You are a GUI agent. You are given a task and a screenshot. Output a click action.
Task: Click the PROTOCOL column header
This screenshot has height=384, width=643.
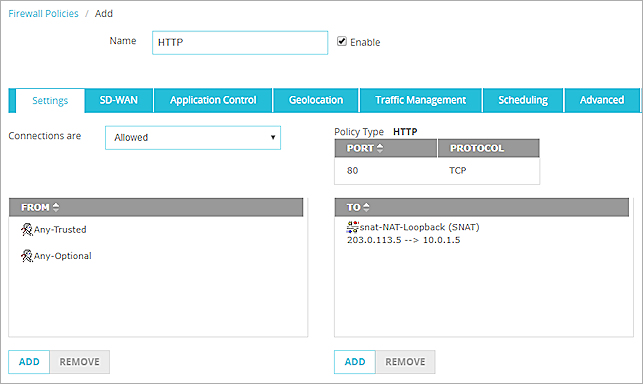click(488, 148)
